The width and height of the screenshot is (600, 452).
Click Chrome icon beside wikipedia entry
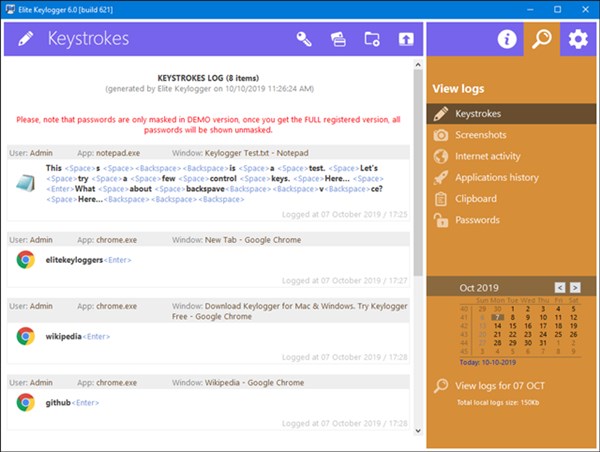point(26,336)
